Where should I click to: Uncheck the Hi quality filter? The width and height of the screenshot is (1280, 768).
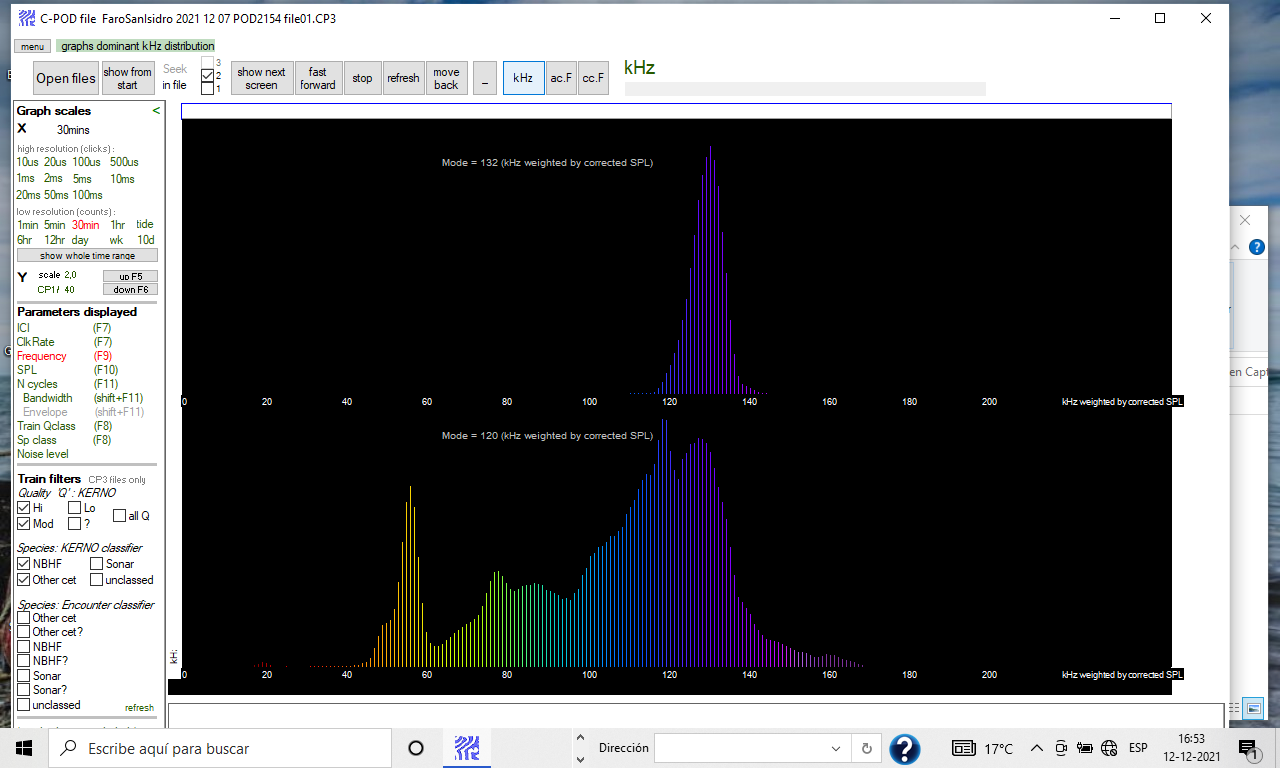tap(24, 508)
